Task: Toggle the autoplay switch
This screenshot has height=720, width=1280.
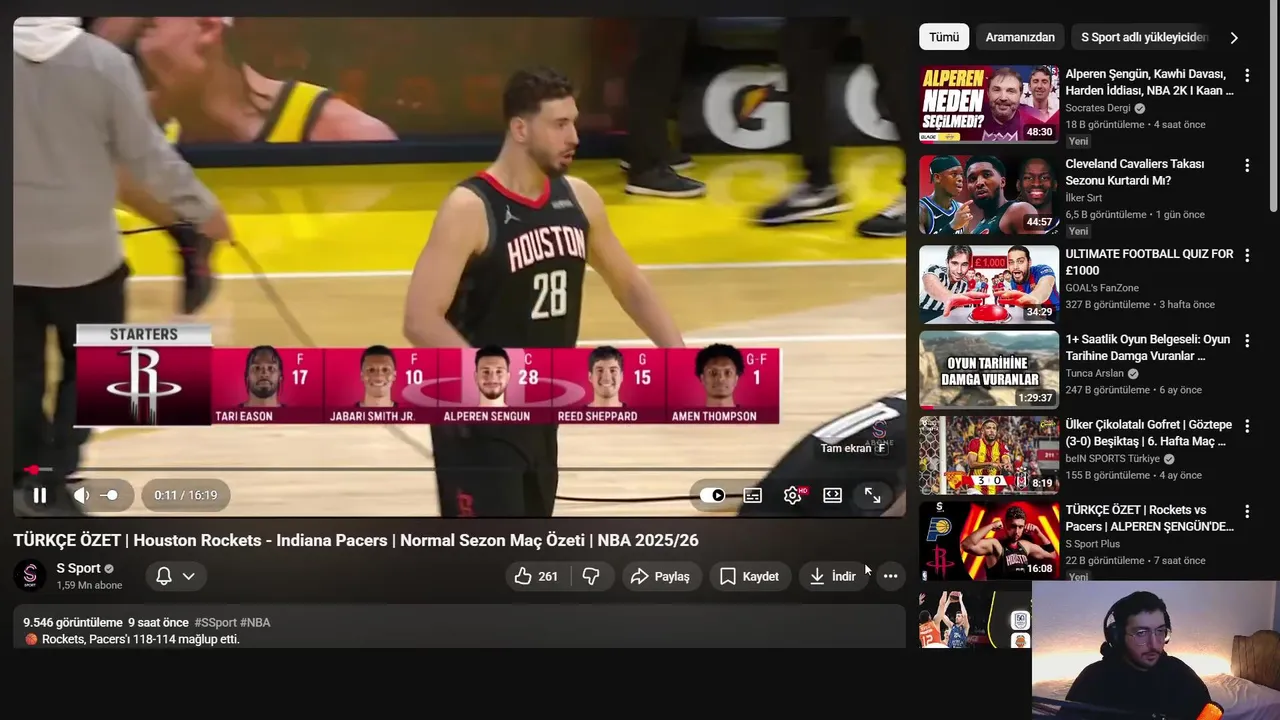Action: [712, 495]
